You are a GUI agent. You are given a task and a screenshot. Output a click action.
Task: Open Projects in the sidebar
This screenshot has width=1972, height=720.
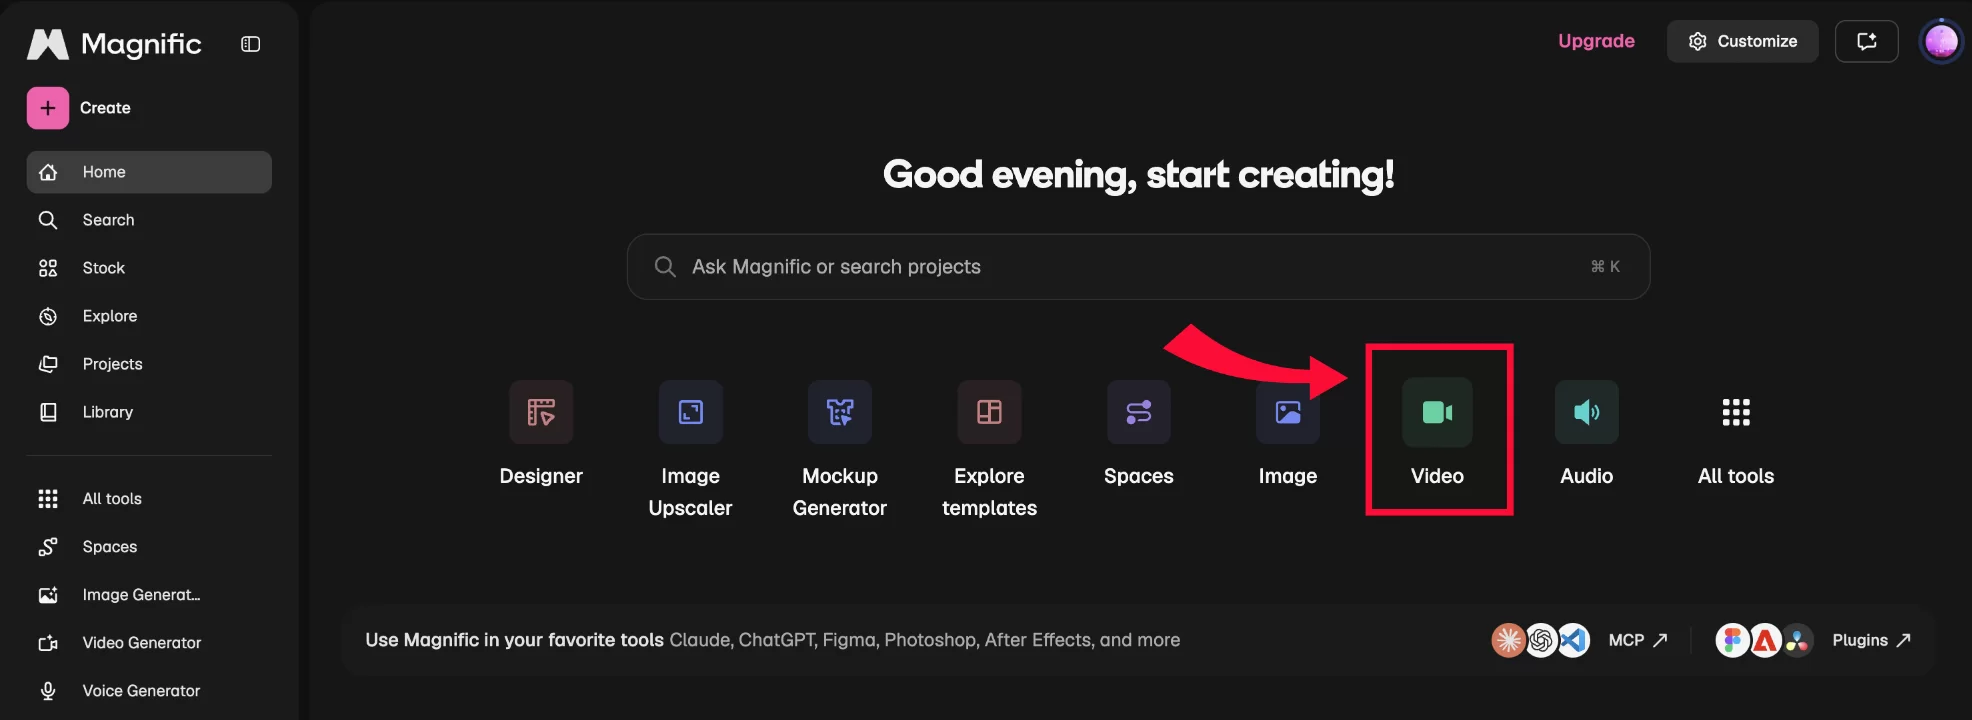(x=149, y=364)
